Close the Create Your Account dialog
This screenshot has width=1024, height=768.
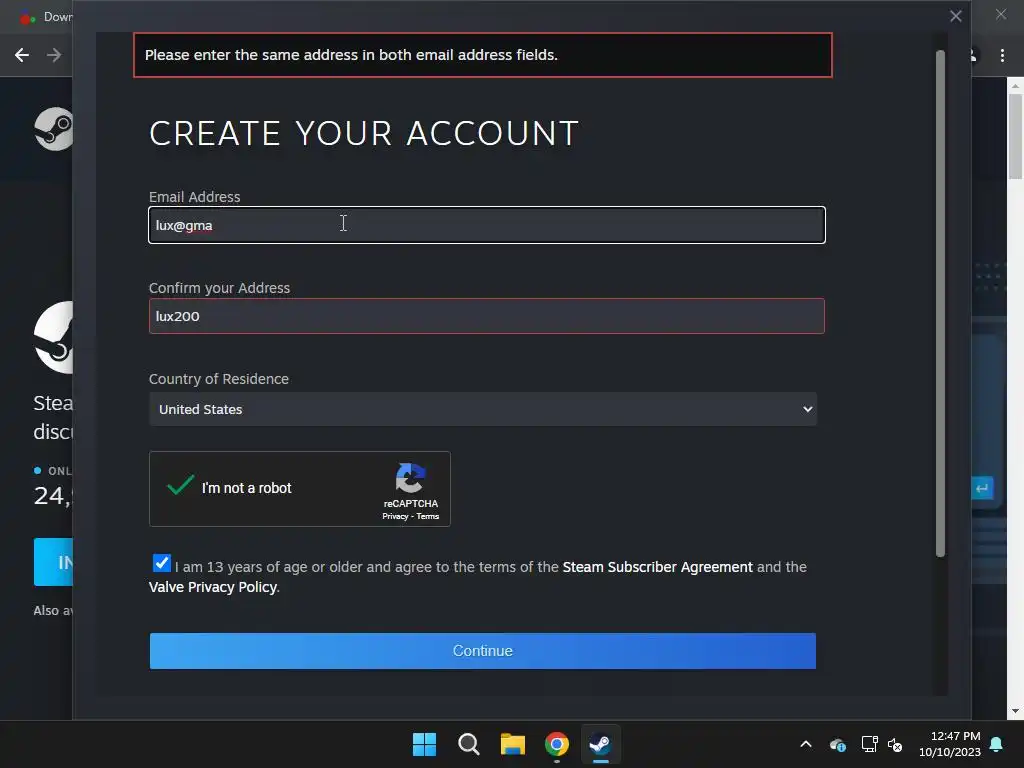click(955, 16)
